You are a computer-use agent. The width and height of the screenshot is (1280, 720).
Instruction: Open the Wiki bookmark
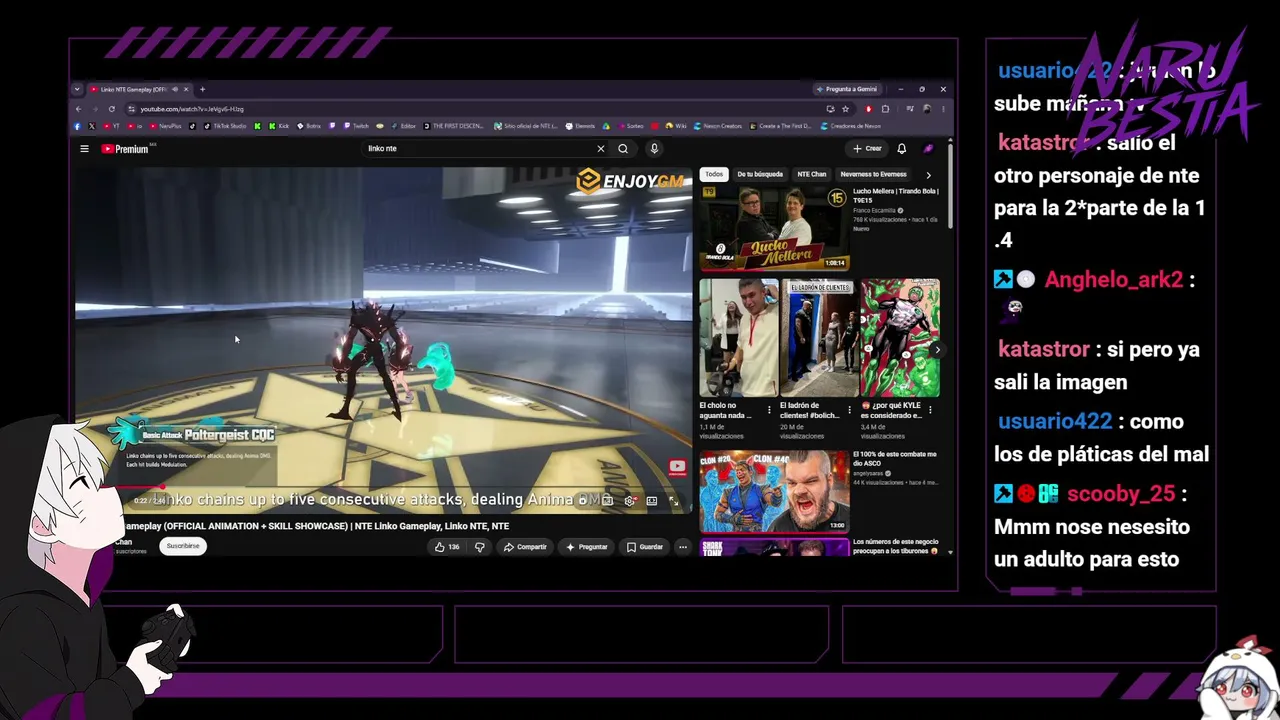coord(676,126)
